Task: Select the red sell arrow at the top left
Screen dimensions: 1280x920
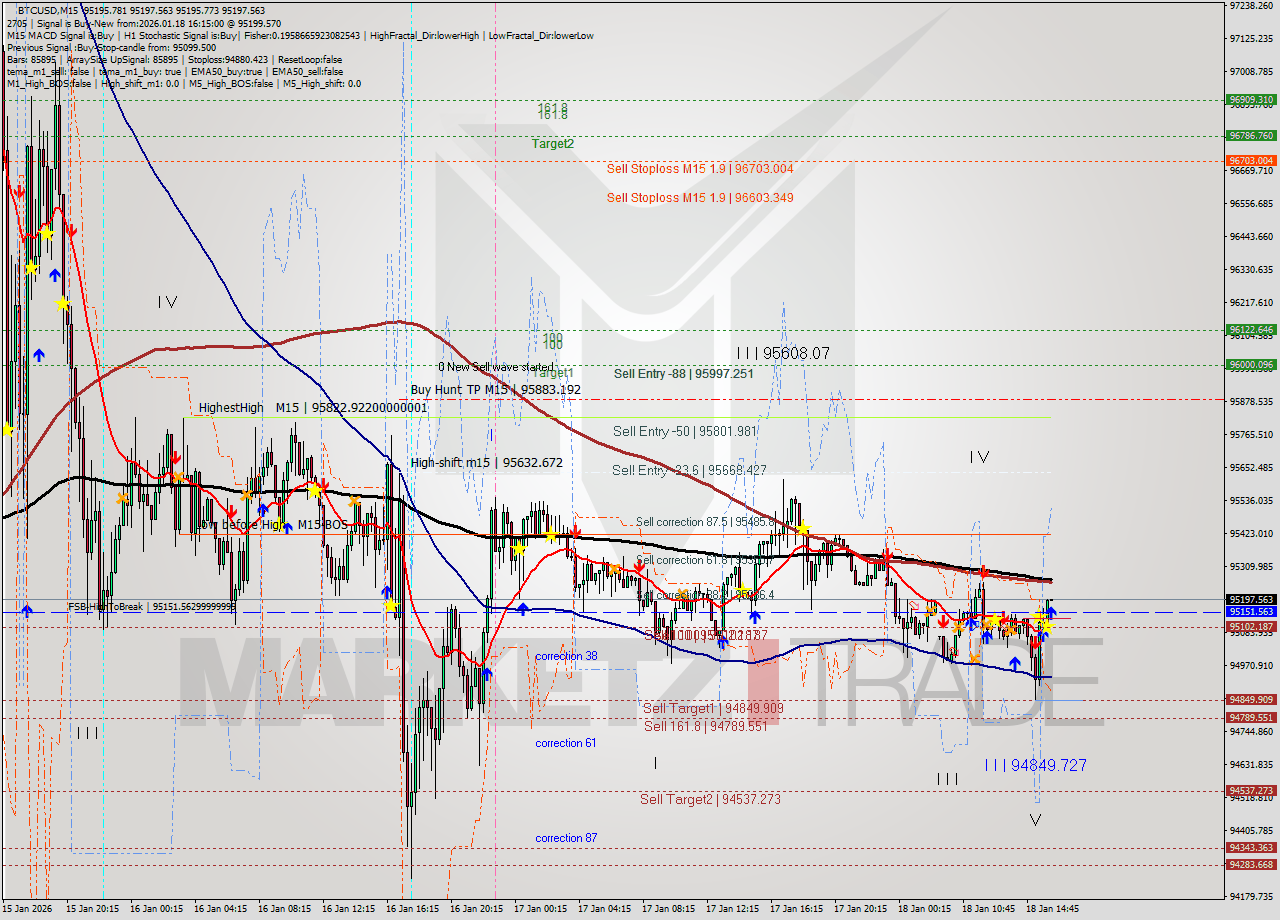Action: (x=19, y=191)
